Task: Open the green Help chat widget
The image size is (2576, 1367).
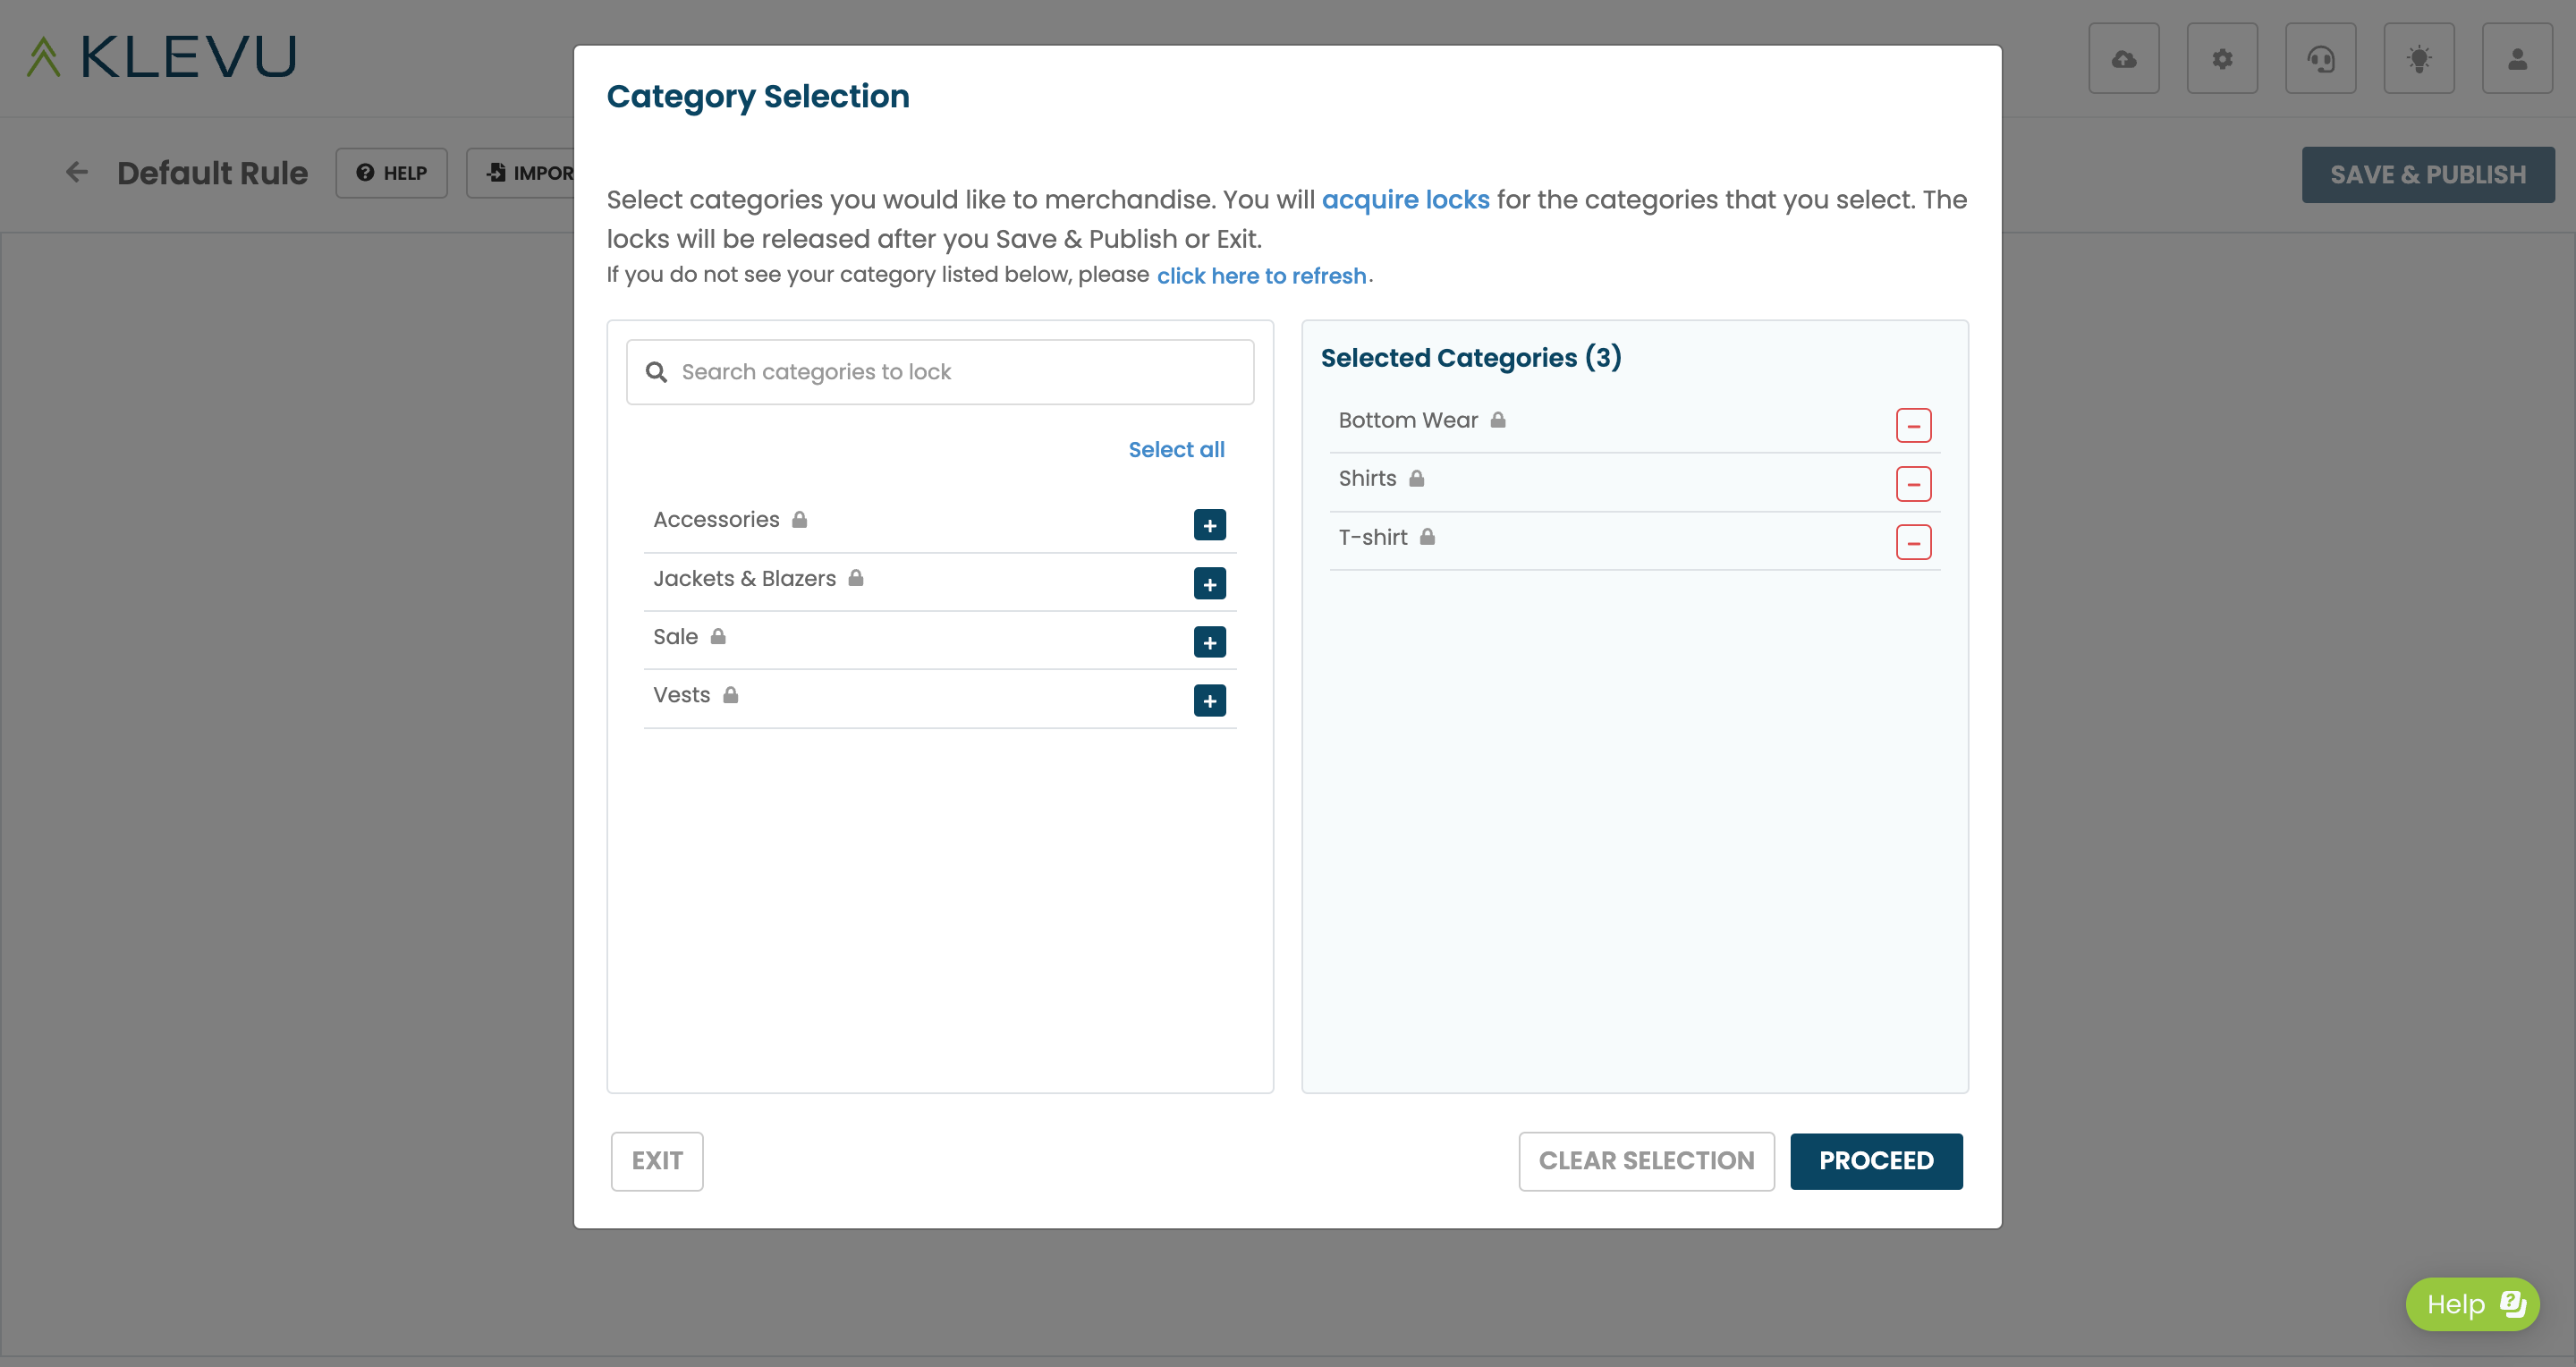Action: (x=2472, y=1304)
